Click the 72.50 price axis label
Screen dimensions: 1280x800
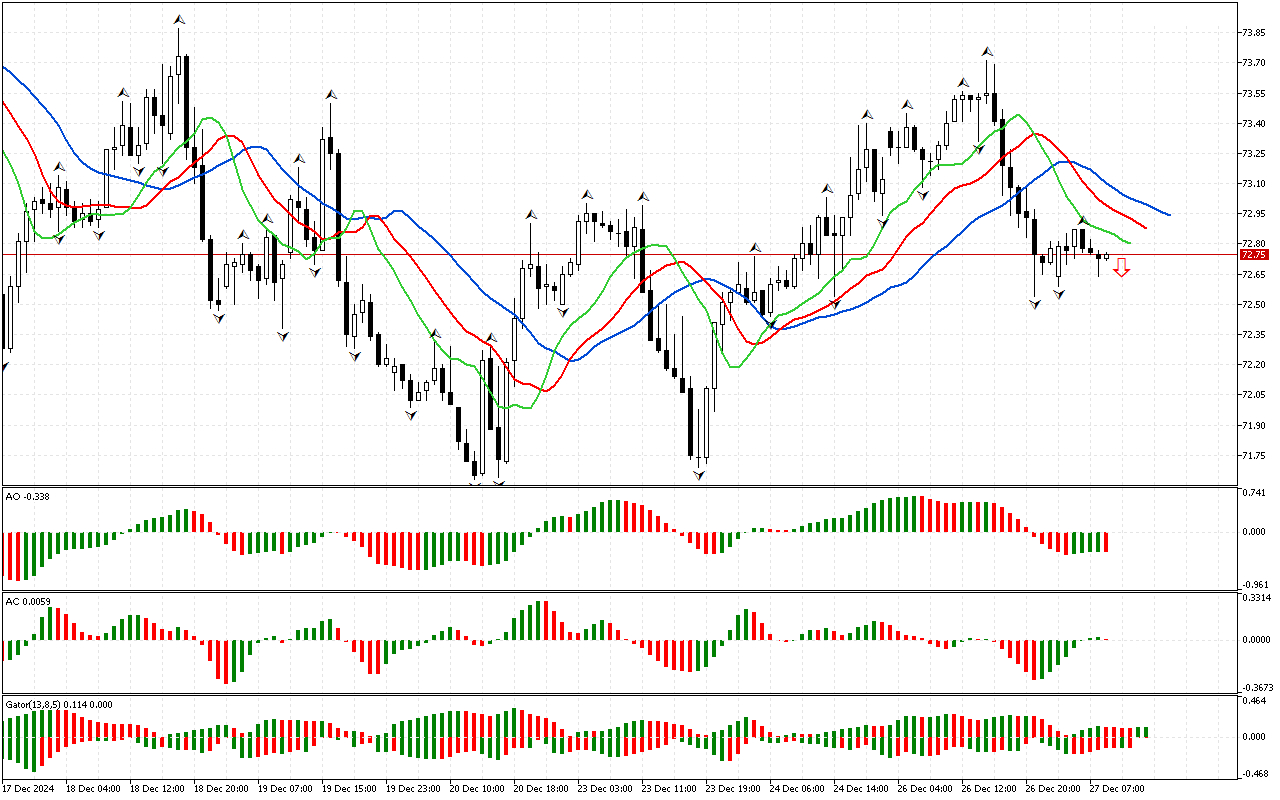point(1253,304)
